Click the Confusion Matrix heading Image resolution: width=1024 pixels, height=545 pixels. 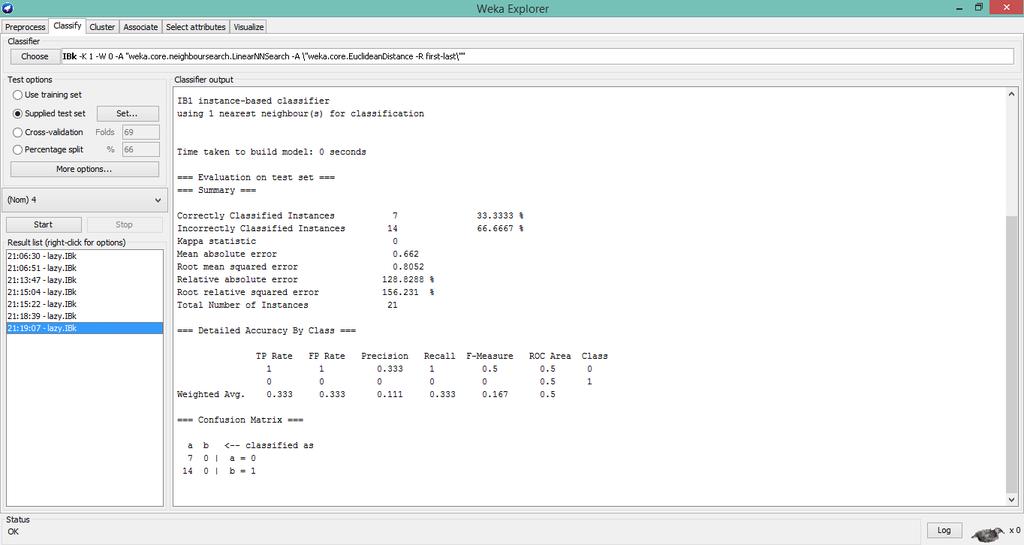pyautogui.click(x=240, y=420)
